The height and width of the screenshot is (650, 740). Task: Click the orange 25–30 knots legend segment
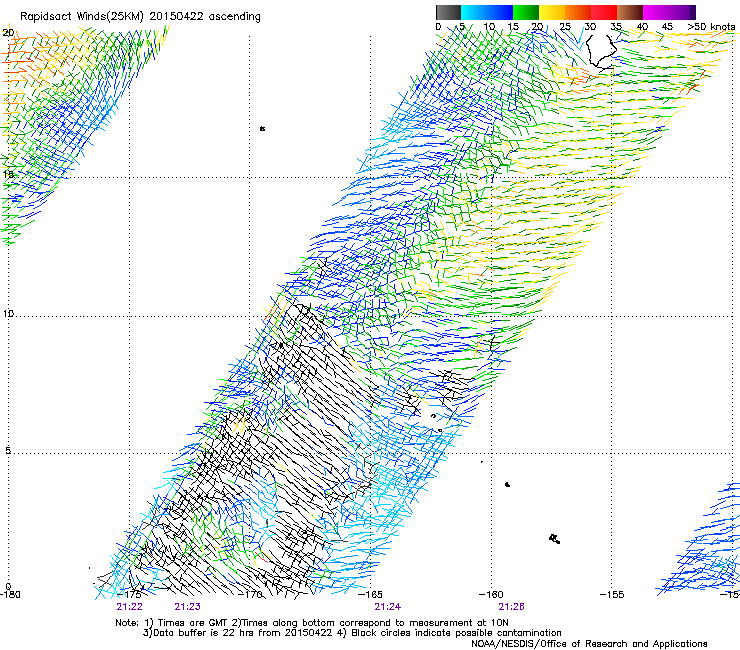click(578, 12)
